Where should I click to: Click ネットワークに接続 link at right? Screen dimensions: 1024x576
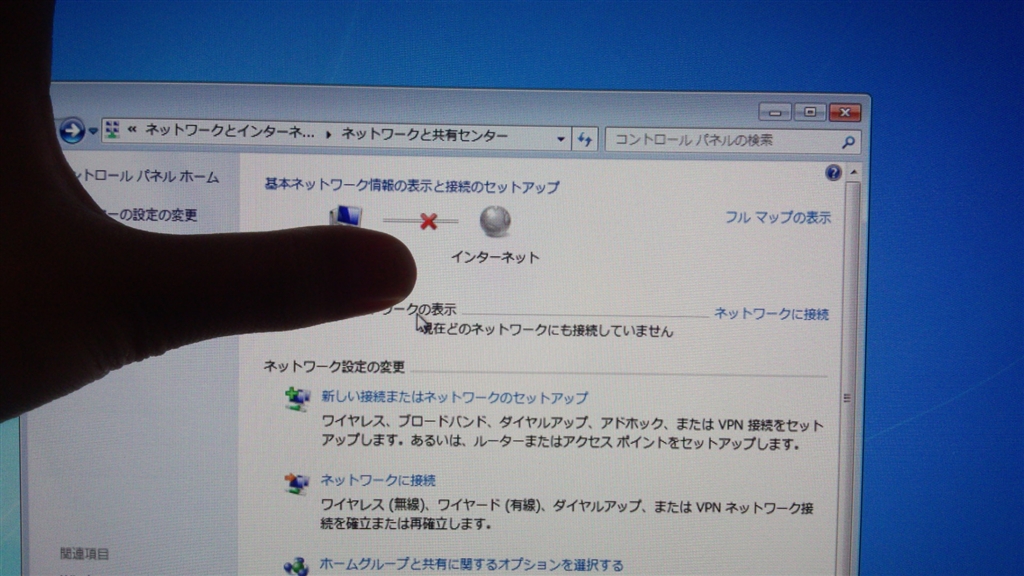coord(771,314)
